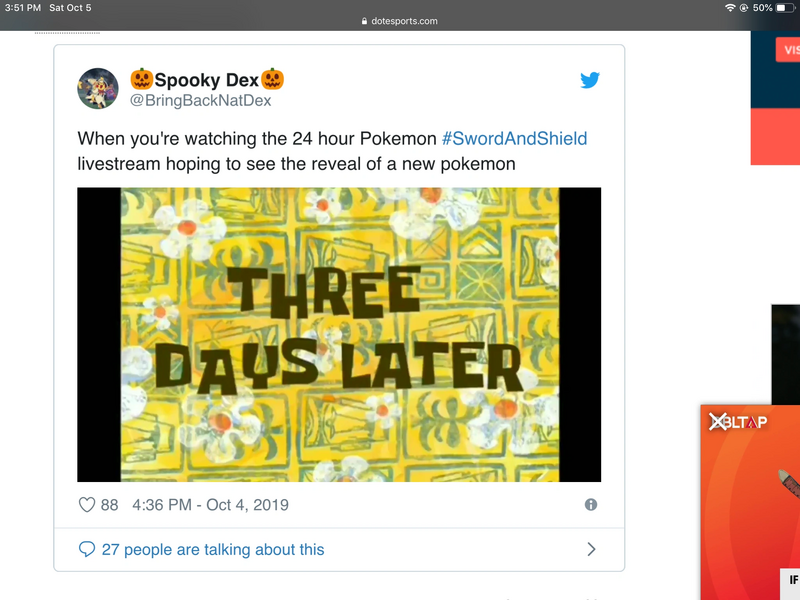The height and width of the screenshot is (600, 800).
Task: Expand the conversation with the right chevron
Action: pyautogui.click(x=591, y=549)
